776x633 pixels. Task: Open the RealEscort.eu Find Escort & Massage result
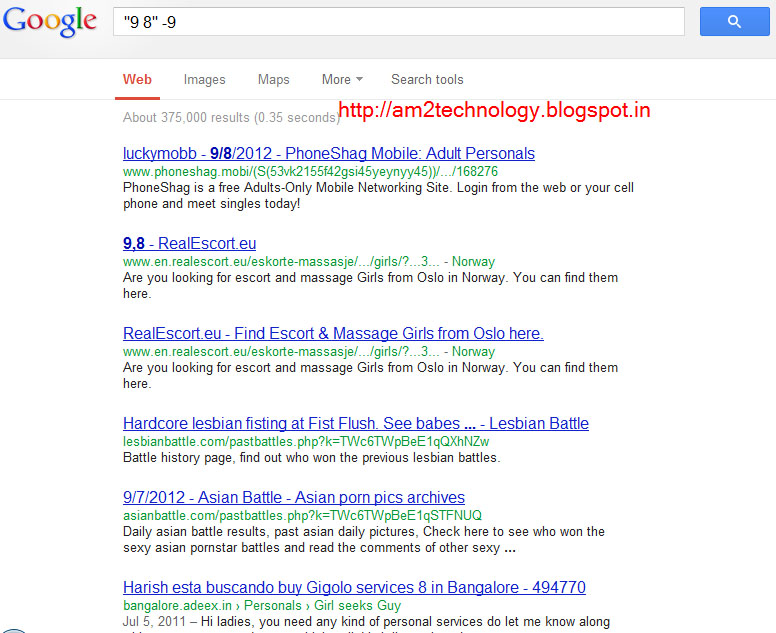coord(333,334)
